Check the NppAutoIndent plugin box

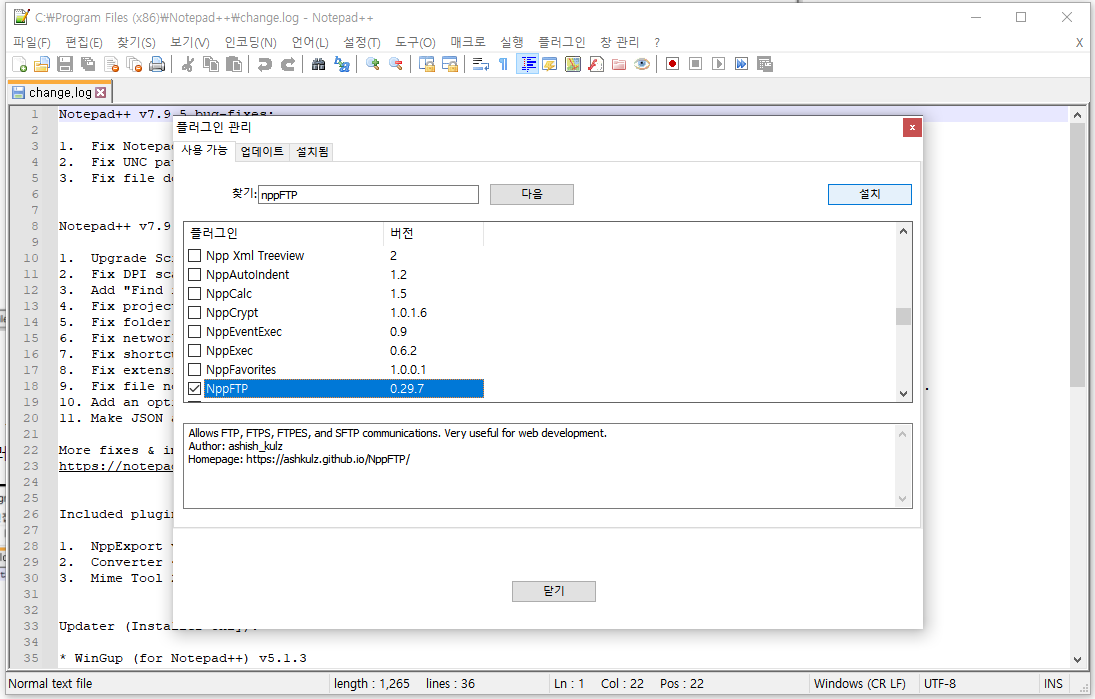point(195,274)
